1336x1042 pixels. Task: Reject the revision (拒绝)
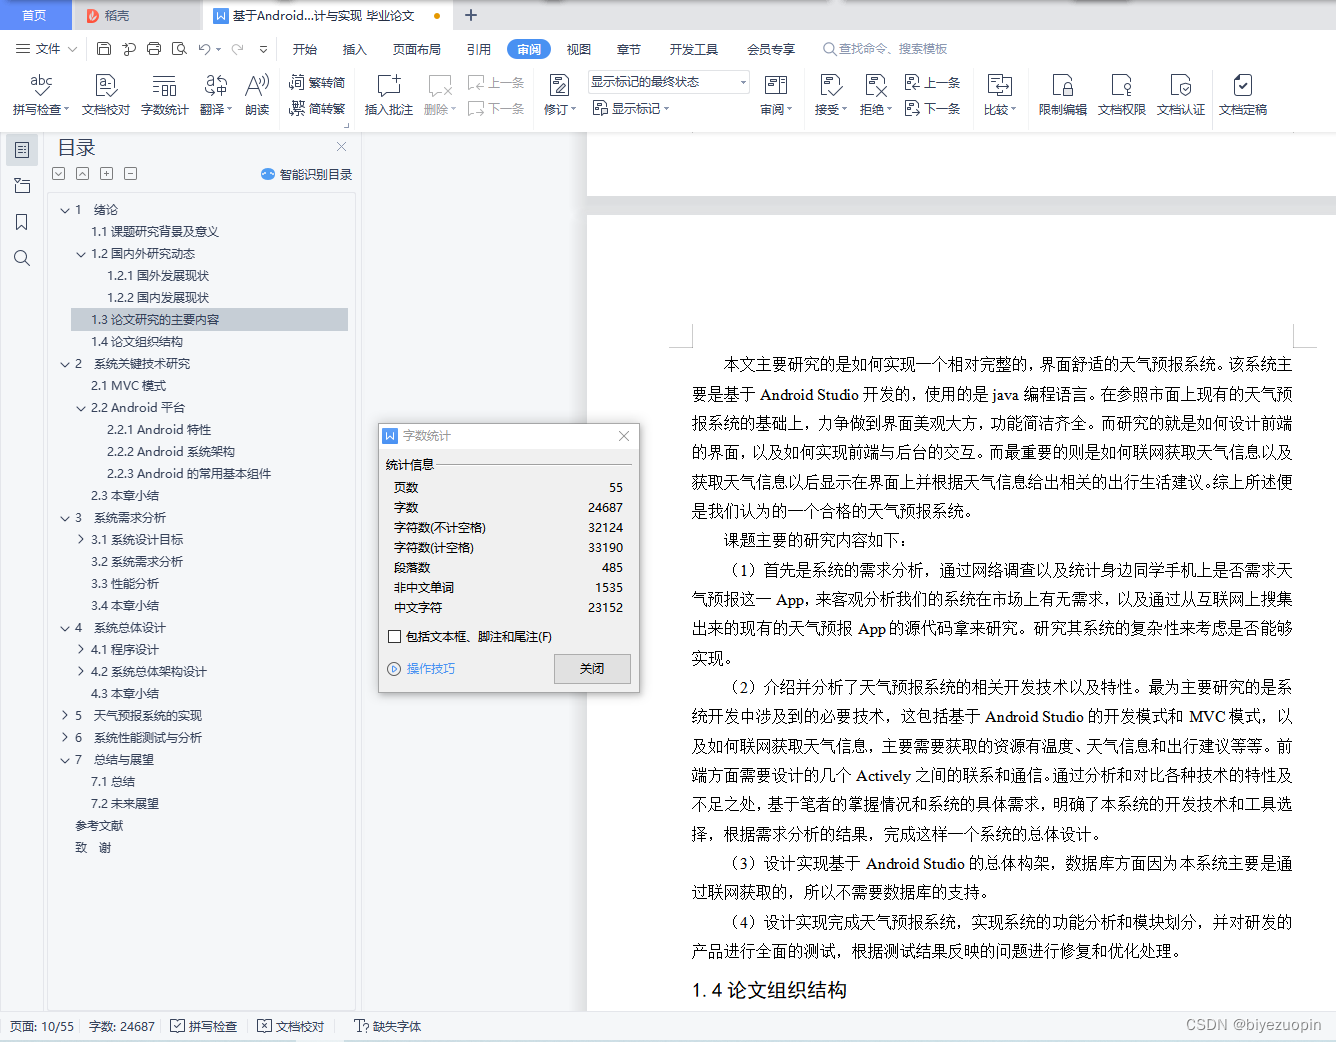coord(875,95)
